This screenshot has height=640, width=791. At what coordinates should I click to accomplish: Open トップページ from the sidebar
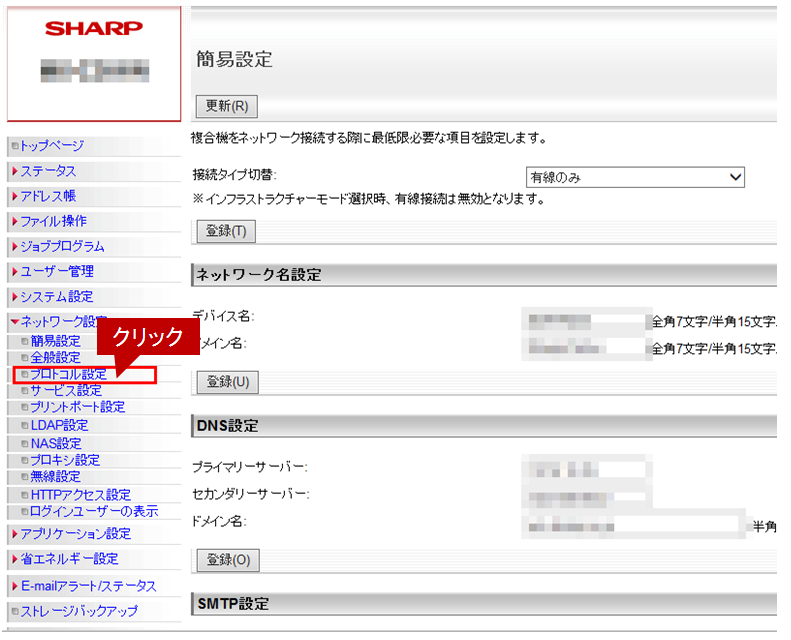tap(52, 146)
